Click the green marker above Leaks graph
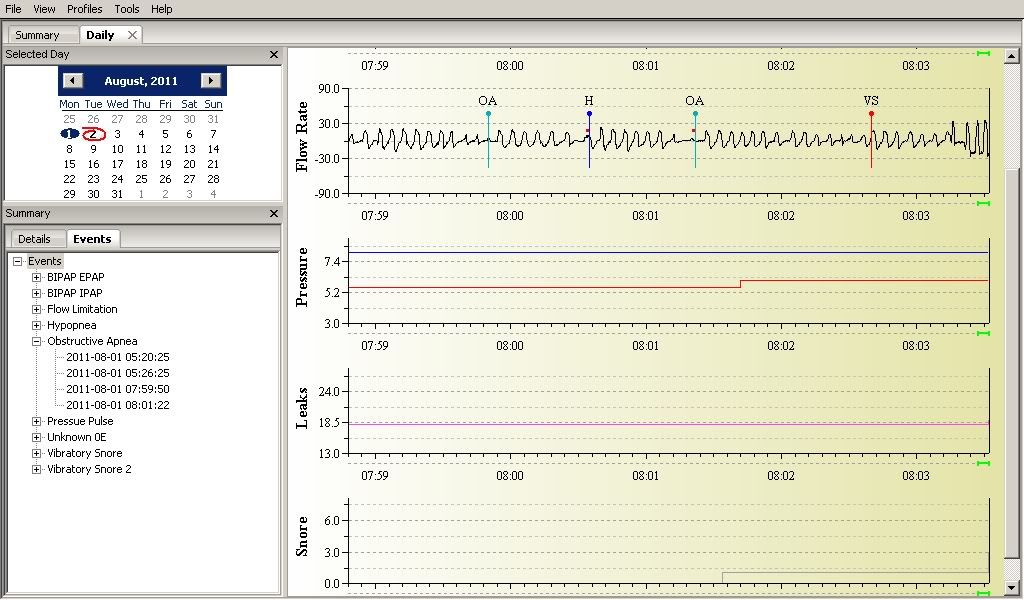This screenshot has width=1024, height=600. [x=983, y=334]
